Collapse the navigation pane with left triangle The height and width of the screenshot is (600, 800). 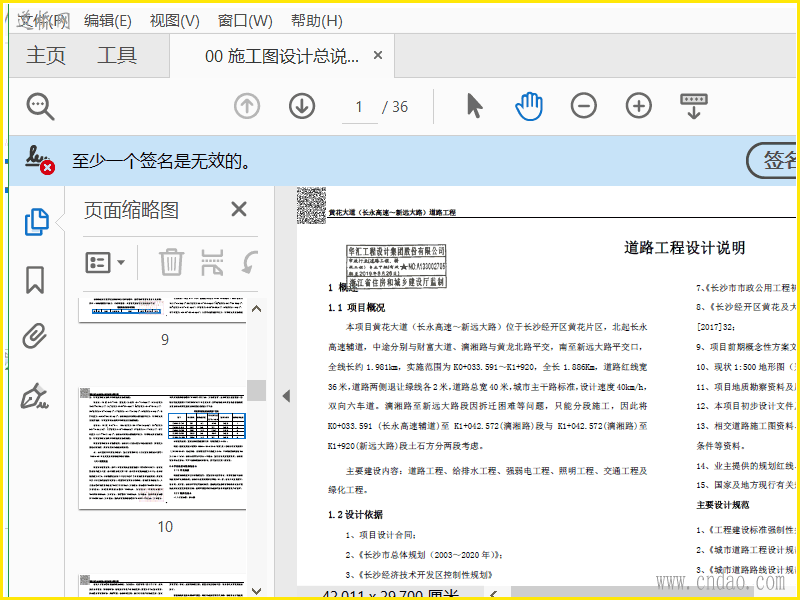click(x=286, y=395)
